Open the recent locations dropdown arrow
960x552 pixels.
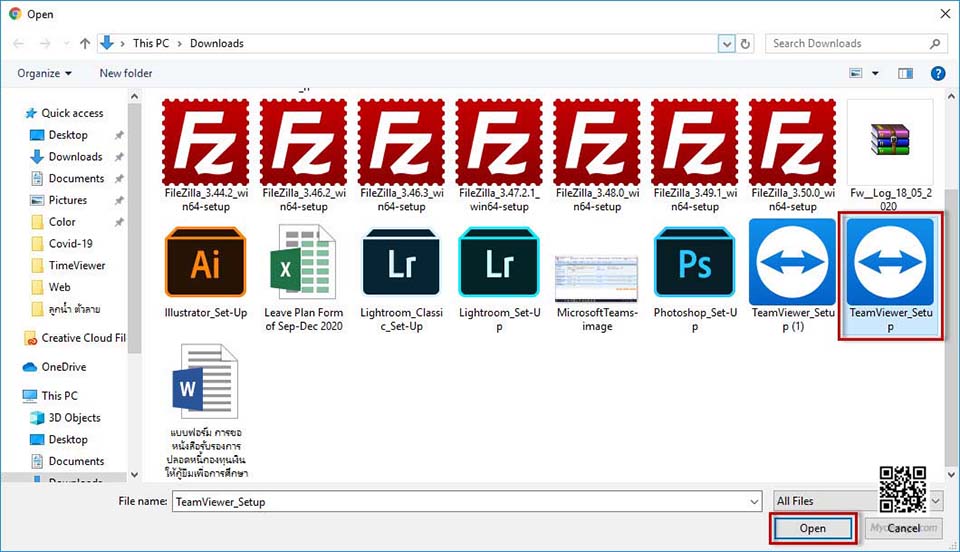66,44
